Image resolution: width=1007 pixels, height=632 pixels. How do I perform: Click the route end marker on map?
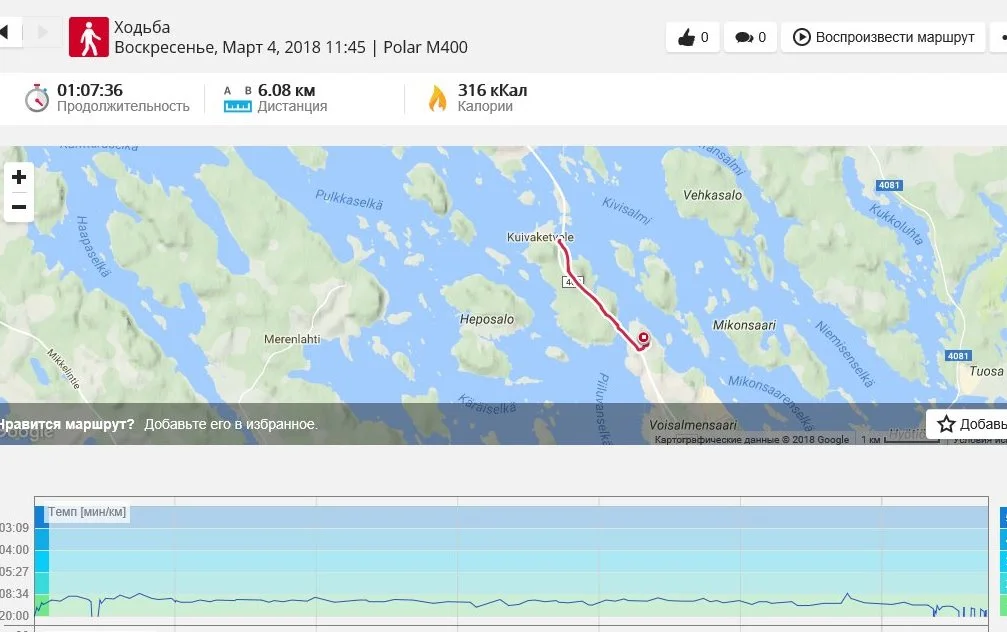coord(643,338)
